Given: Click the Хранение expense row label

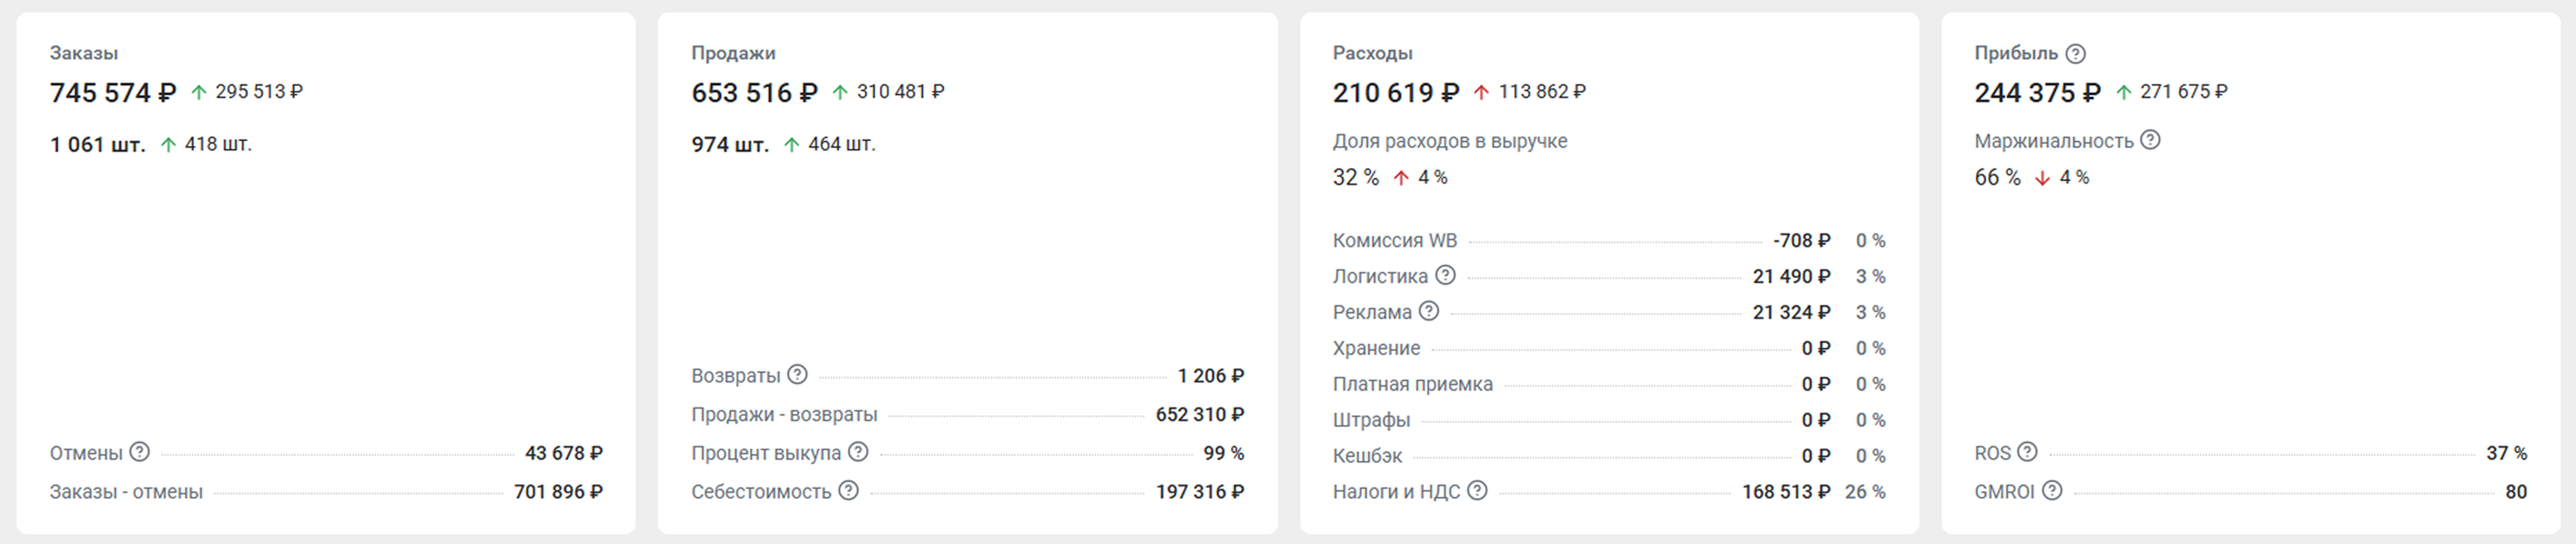Looking at the screenshot, I should (1376, 348).
